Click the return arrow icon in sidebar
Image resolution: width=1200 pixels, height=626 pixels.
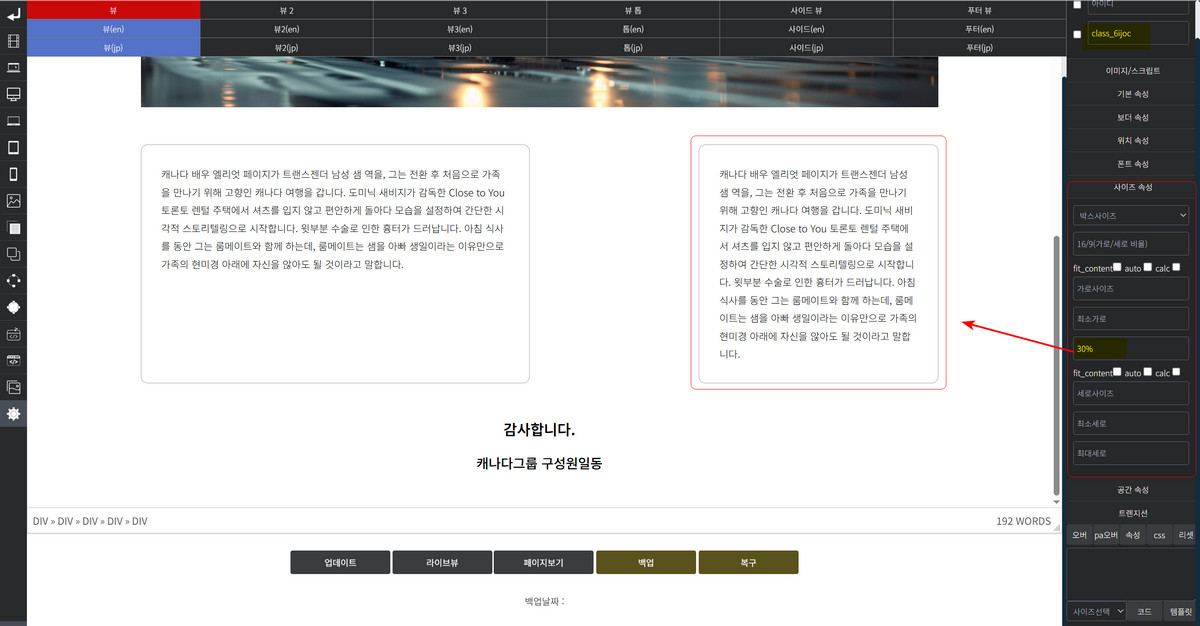coord(13,14)
